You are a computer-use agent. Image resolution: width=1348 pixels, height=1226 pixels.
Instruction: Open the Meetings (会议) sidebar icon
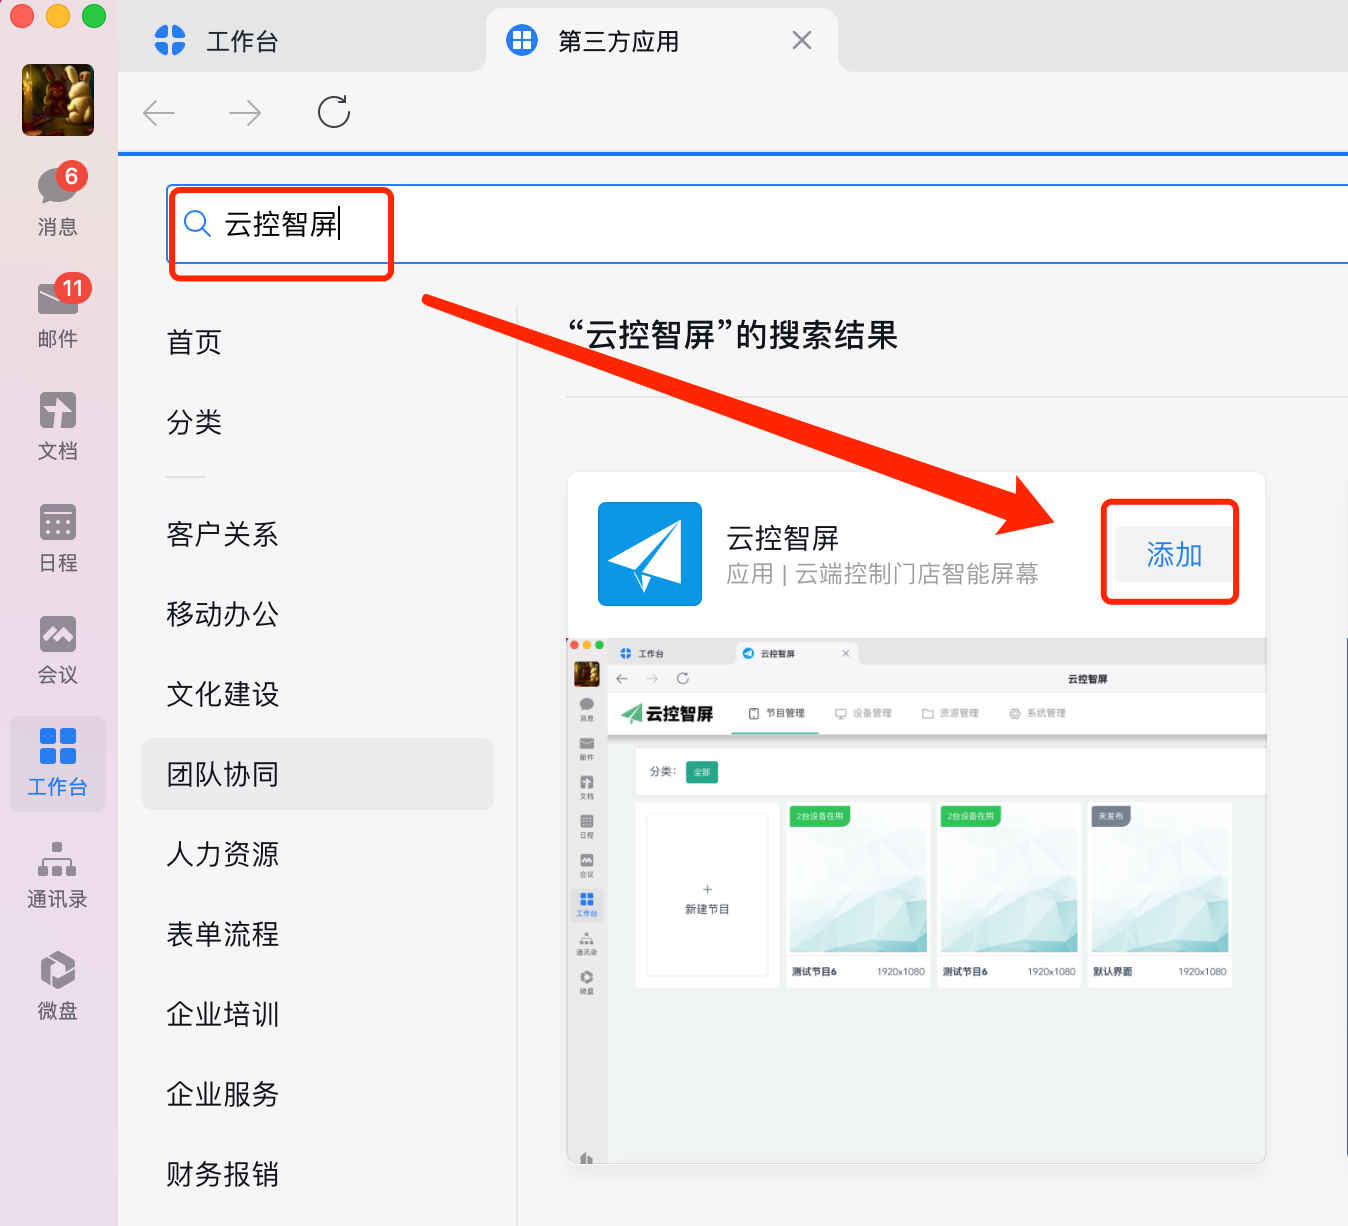pyautogui.click(x=58, y=650)
